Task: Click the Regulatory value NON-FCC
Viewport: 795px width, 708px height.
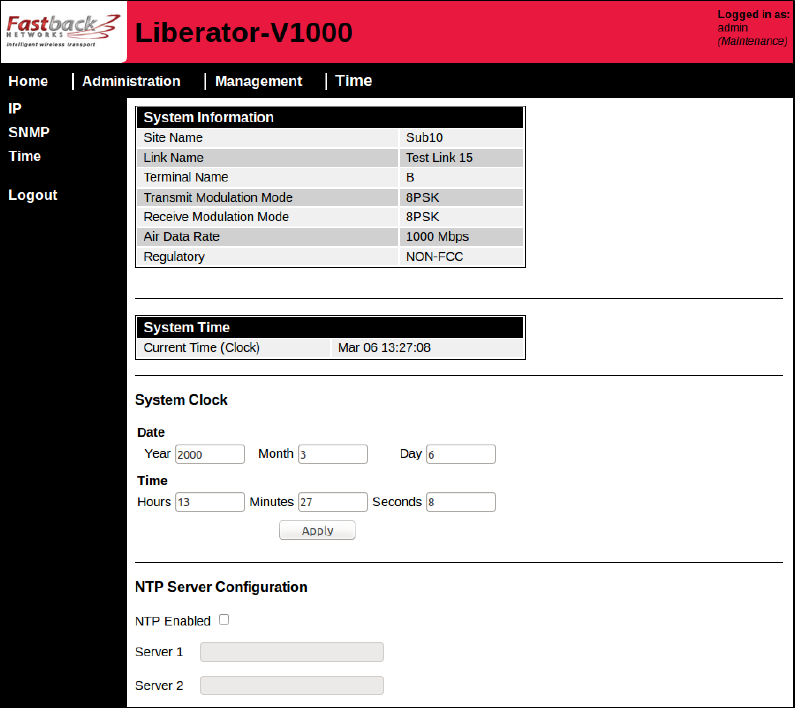Action: [x=435, y=257]
